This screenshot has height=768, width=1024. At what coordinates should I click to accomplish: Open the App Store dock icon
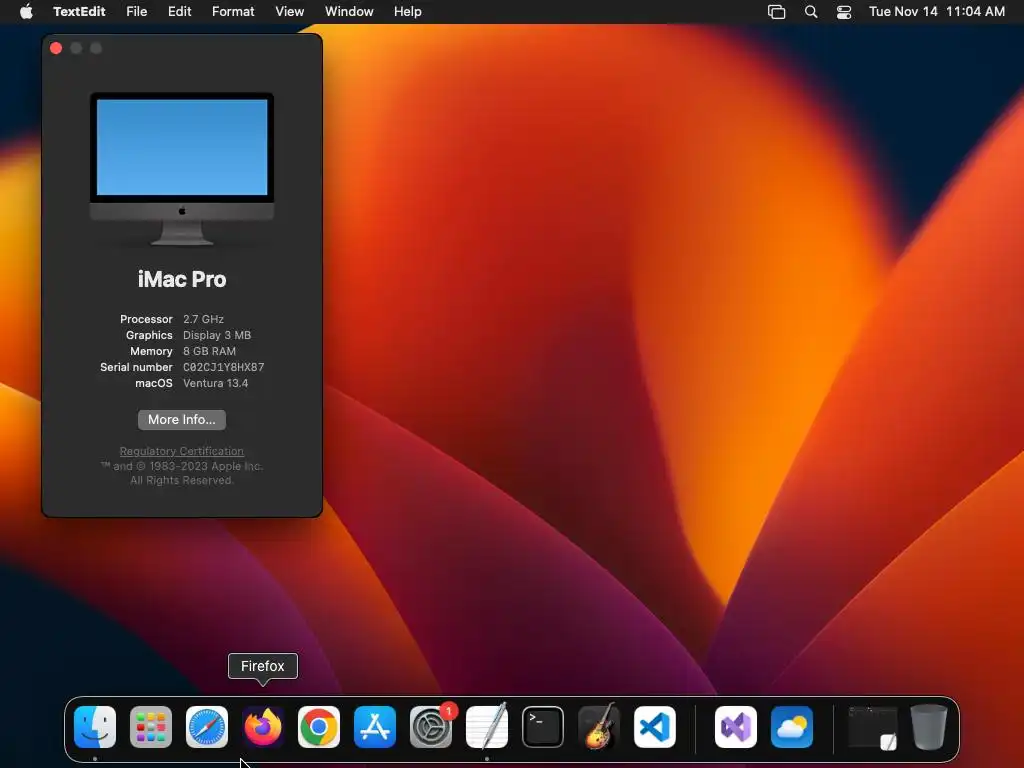click(x=375, y=727)
